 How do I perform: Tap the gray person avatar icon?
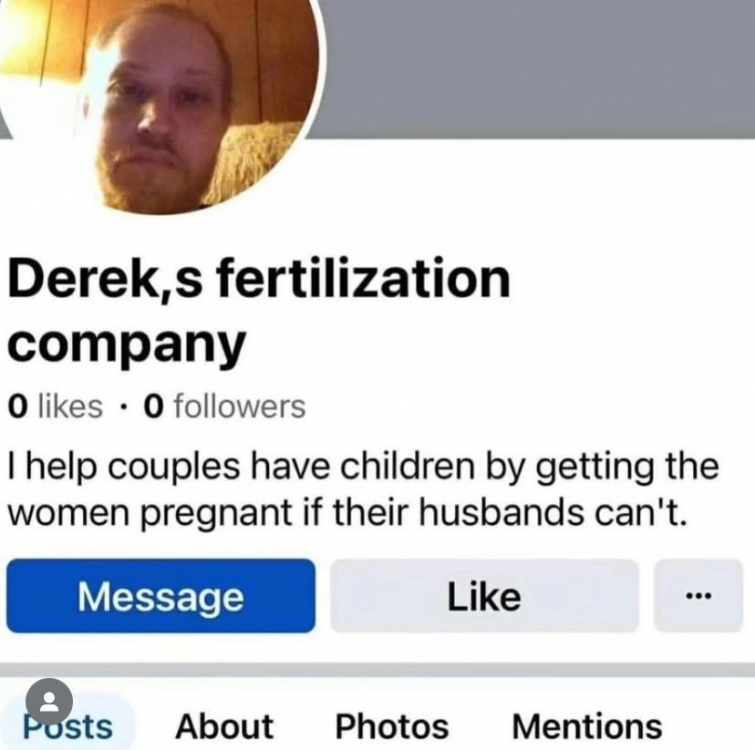click(49, 702)
